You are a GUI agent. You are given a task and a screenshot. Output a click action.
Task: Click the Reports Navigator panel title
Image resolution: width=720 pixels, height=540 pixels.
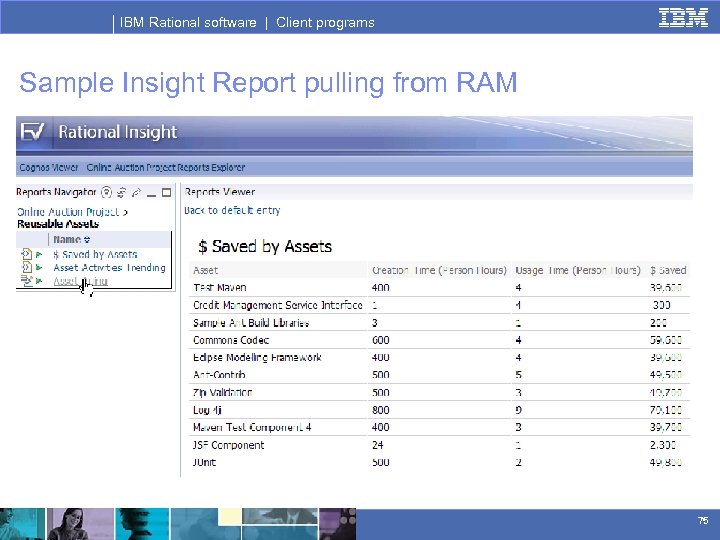56,192
